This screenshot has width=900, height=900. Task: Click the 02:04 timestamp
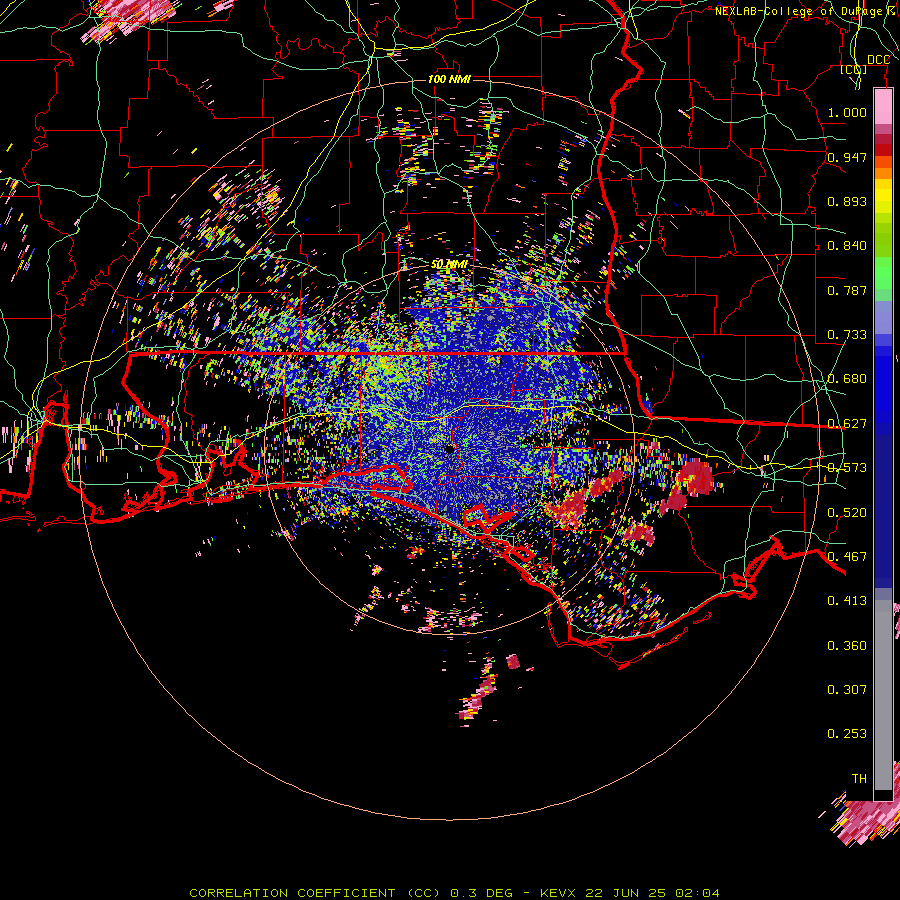(x=697, y=893)
